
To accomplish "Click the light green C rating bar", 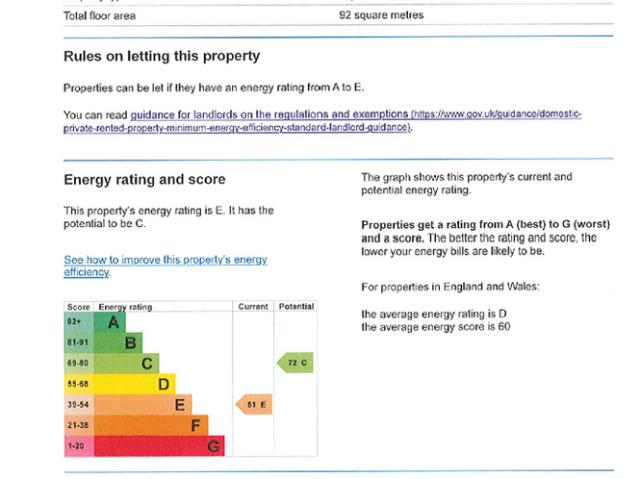I will (140, 362).
